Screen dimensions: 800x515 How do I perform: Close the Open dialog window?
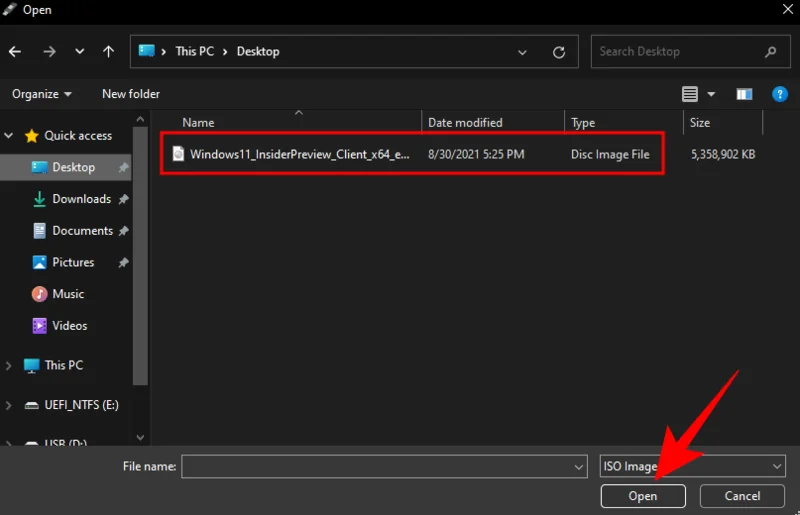[x=788, y=10]
